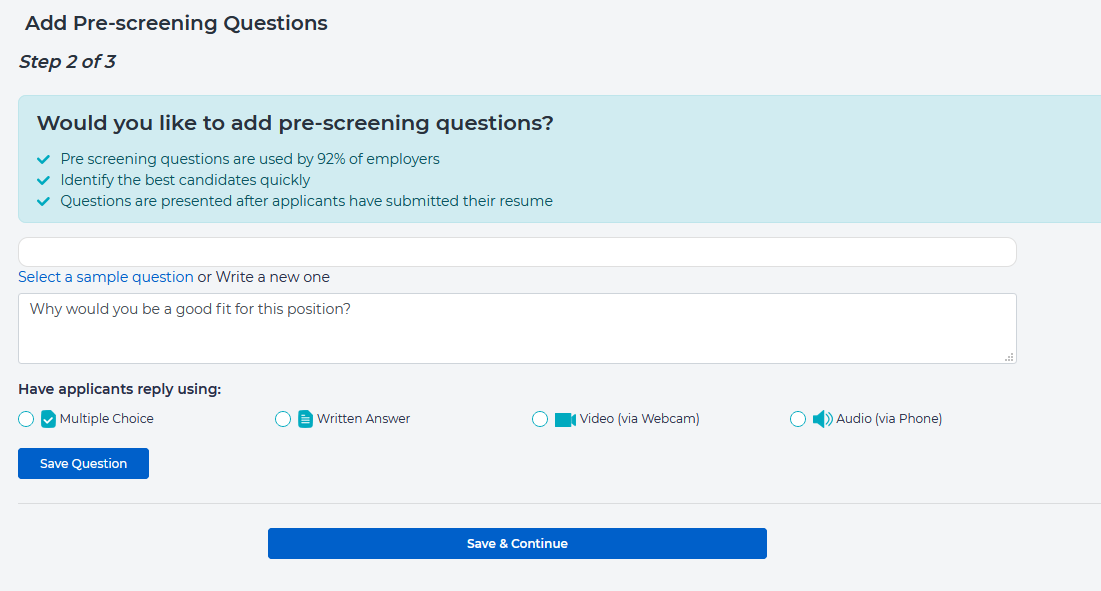Click the Multiple Choice checkmark icon

pyautogui.click(x=48, y=419)
